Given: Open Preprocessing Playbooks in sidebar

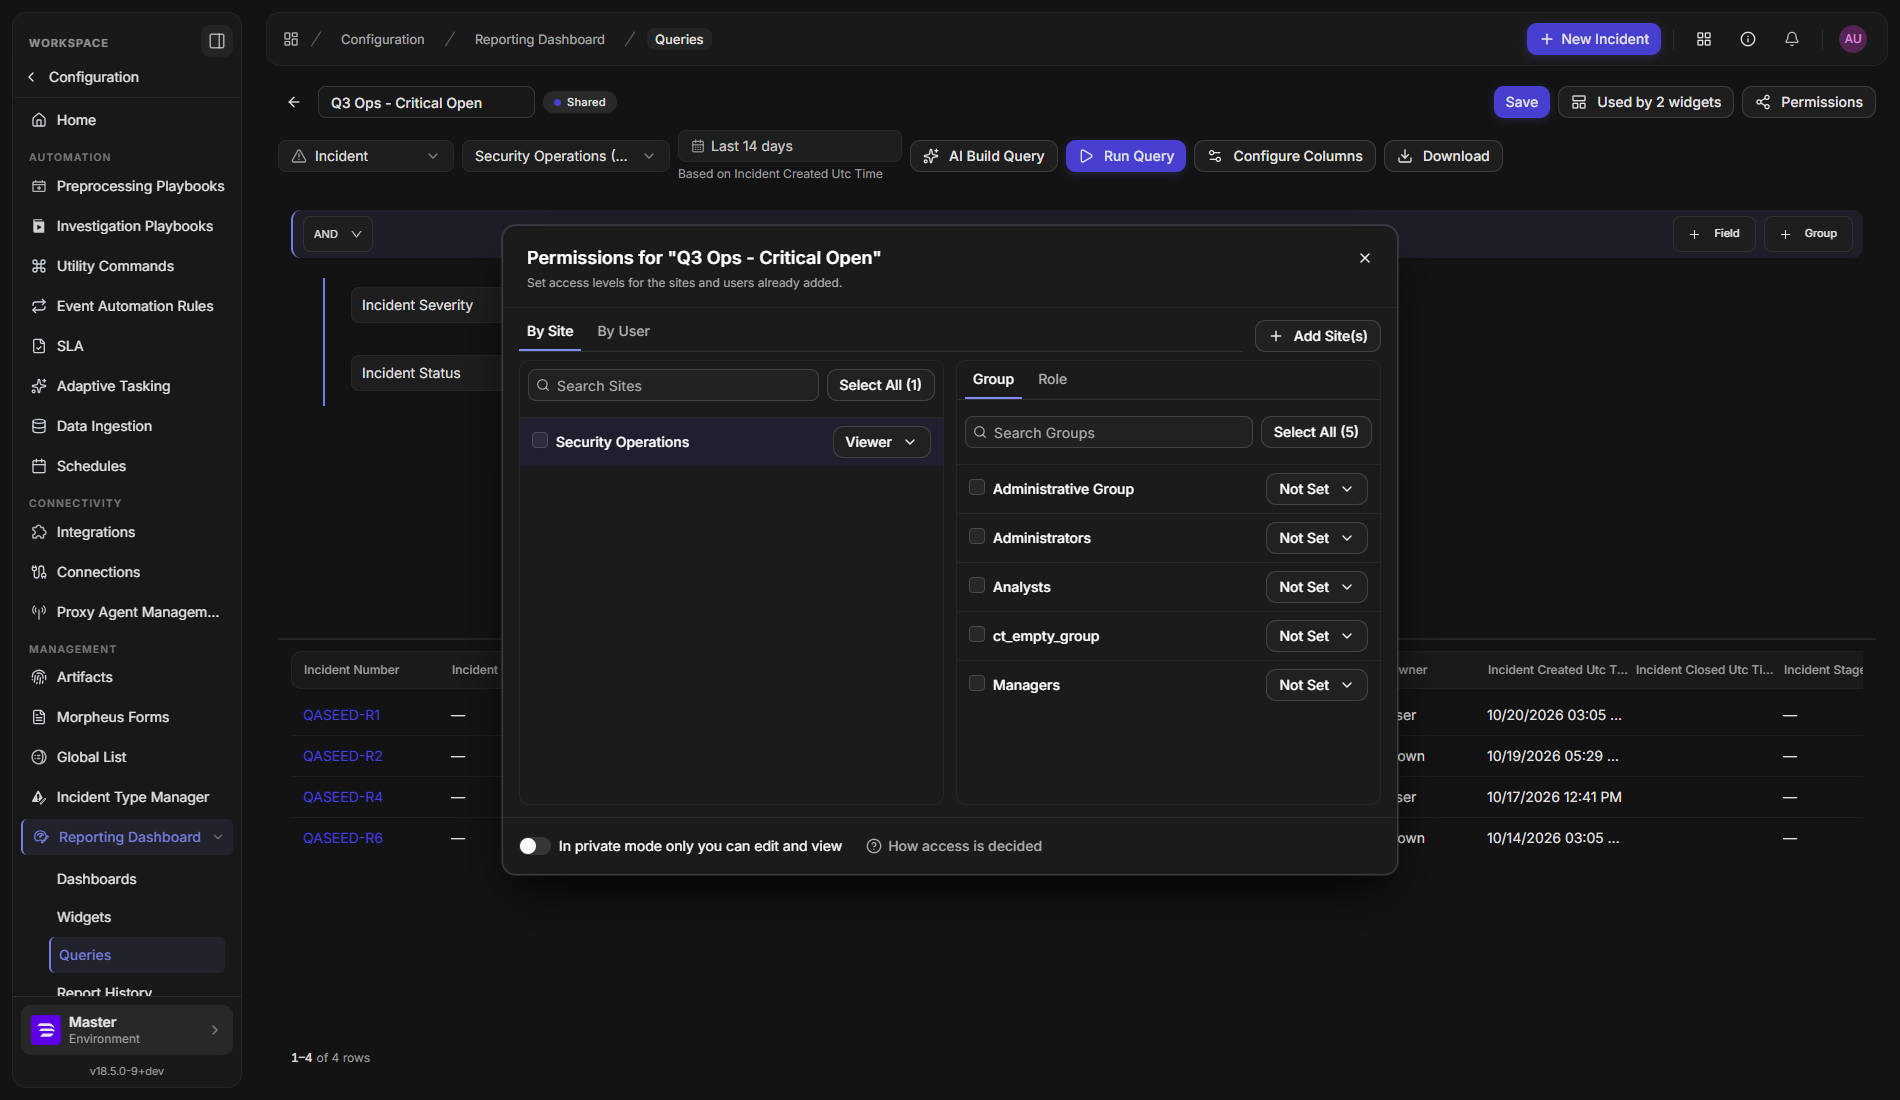Looking at the screenshot, I should tap(126, 186).
